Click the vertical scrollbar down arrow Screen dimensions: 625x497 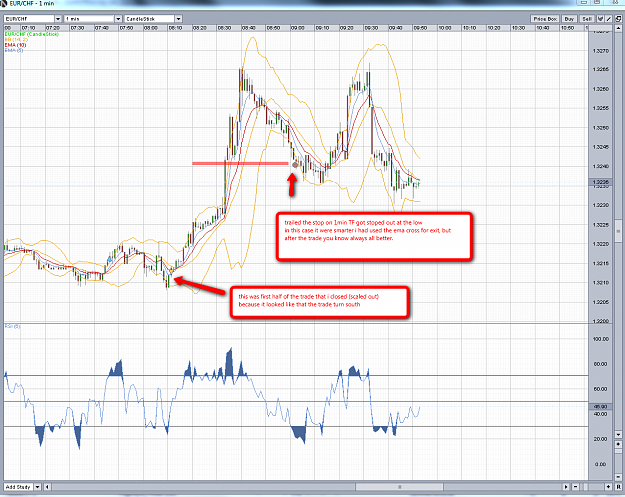pos(618,434)
